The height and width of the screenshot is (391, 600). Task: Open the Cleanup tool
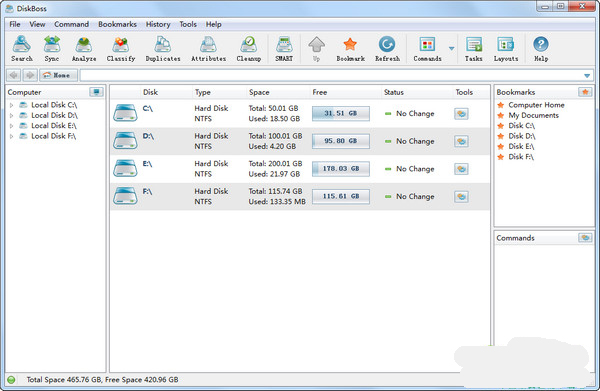[249, 49]
